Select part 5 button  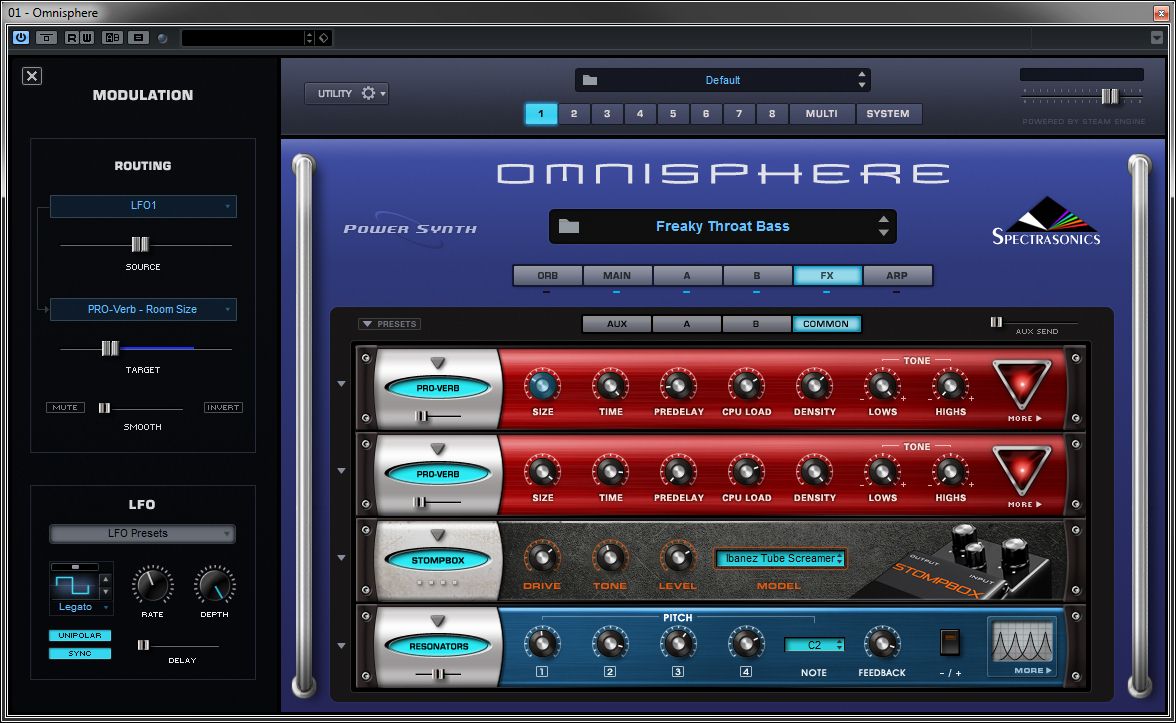(673, 113)
